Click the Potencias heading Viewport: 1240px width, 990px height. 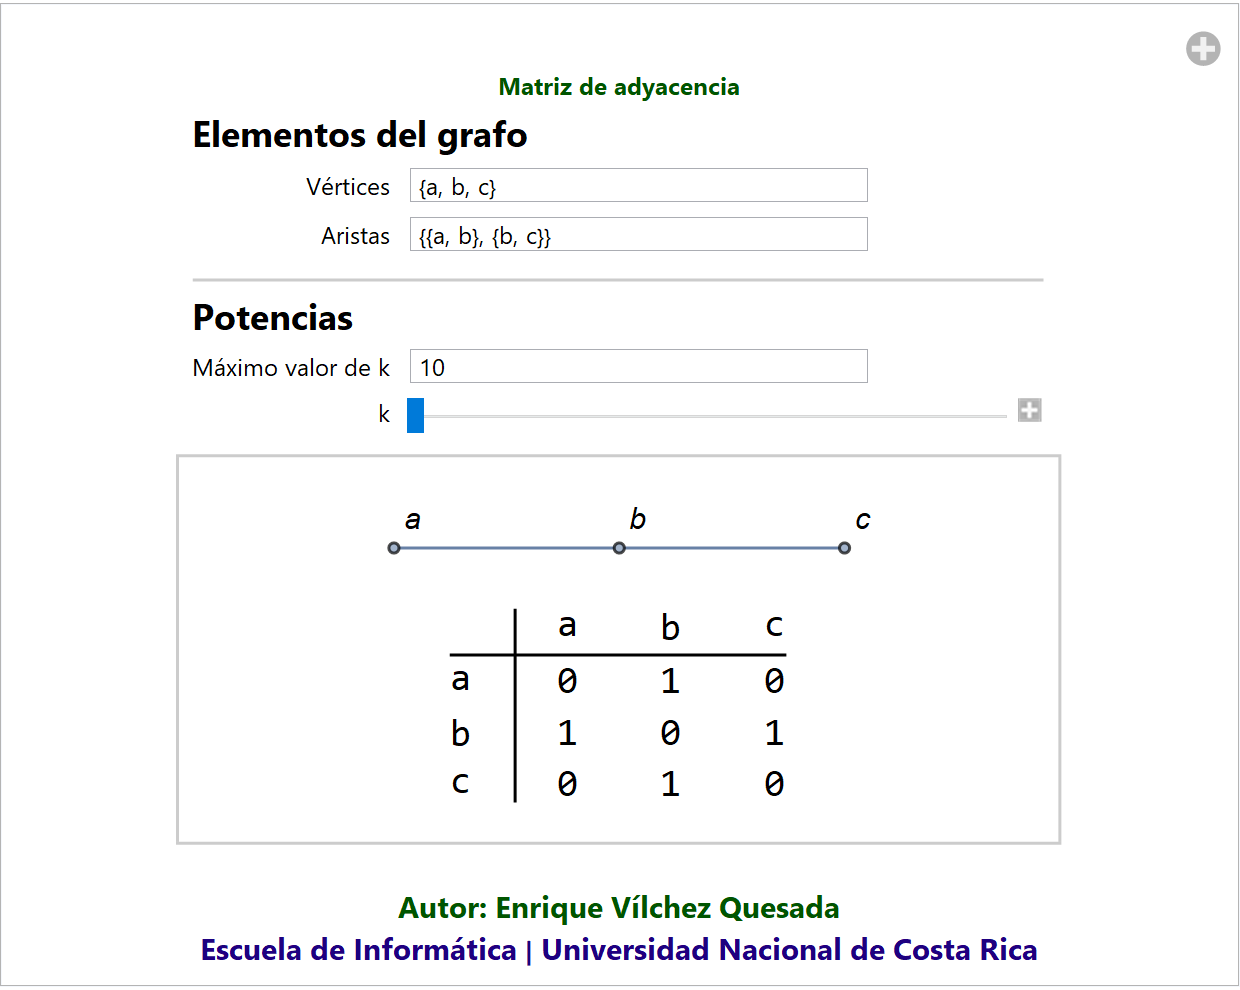point(273,318)
